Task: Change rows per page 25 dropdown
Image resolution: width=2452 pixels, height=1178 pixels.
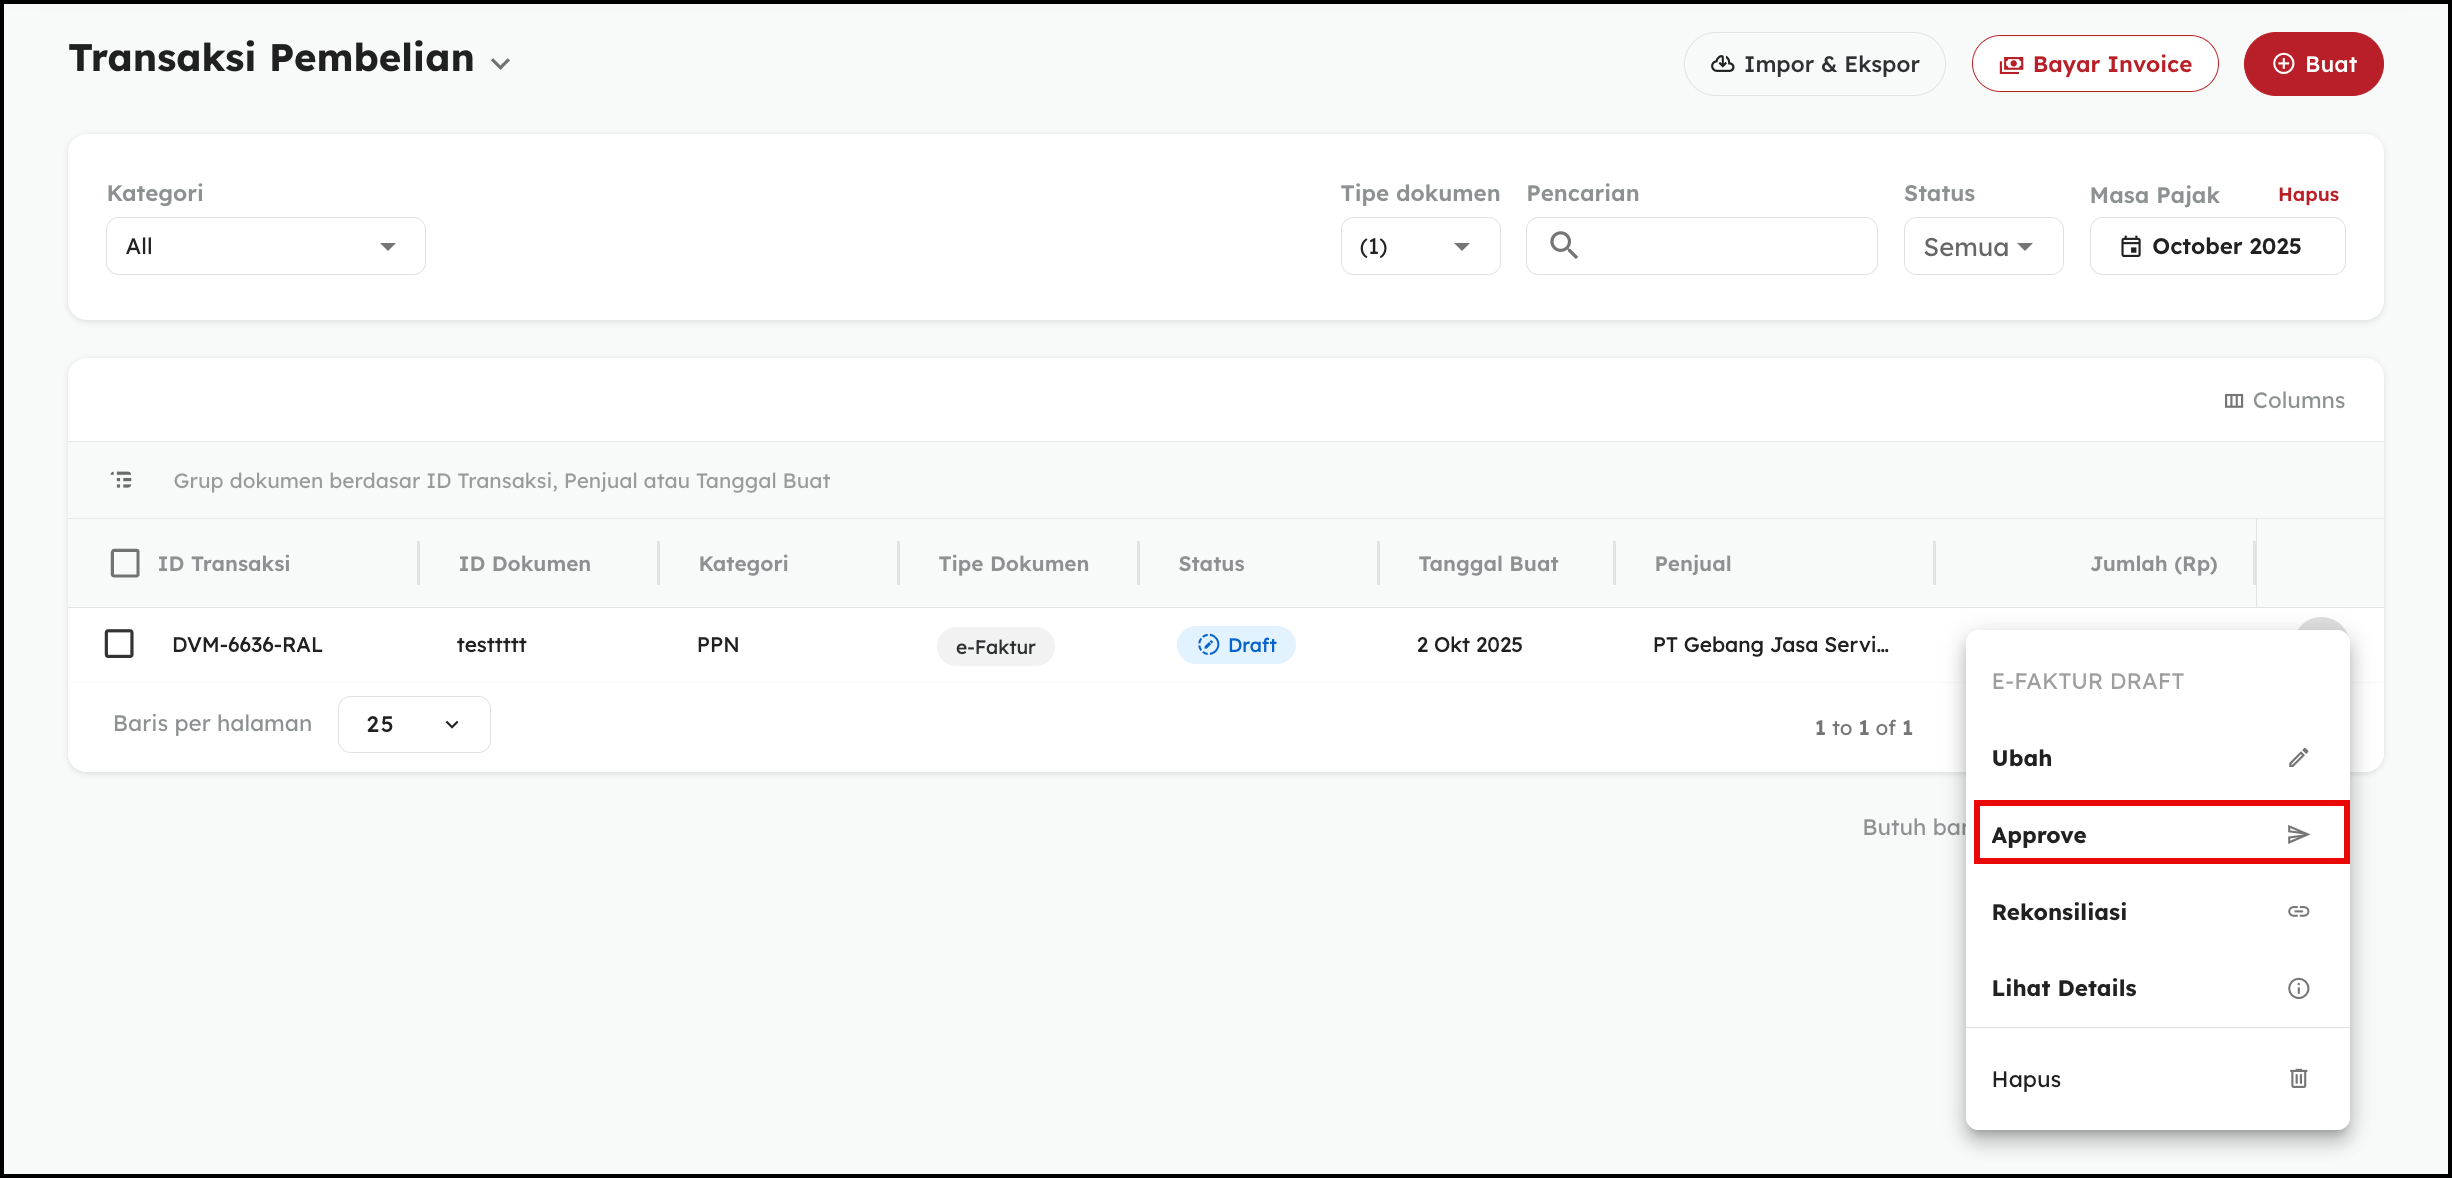Action: [x=413, y=724]
